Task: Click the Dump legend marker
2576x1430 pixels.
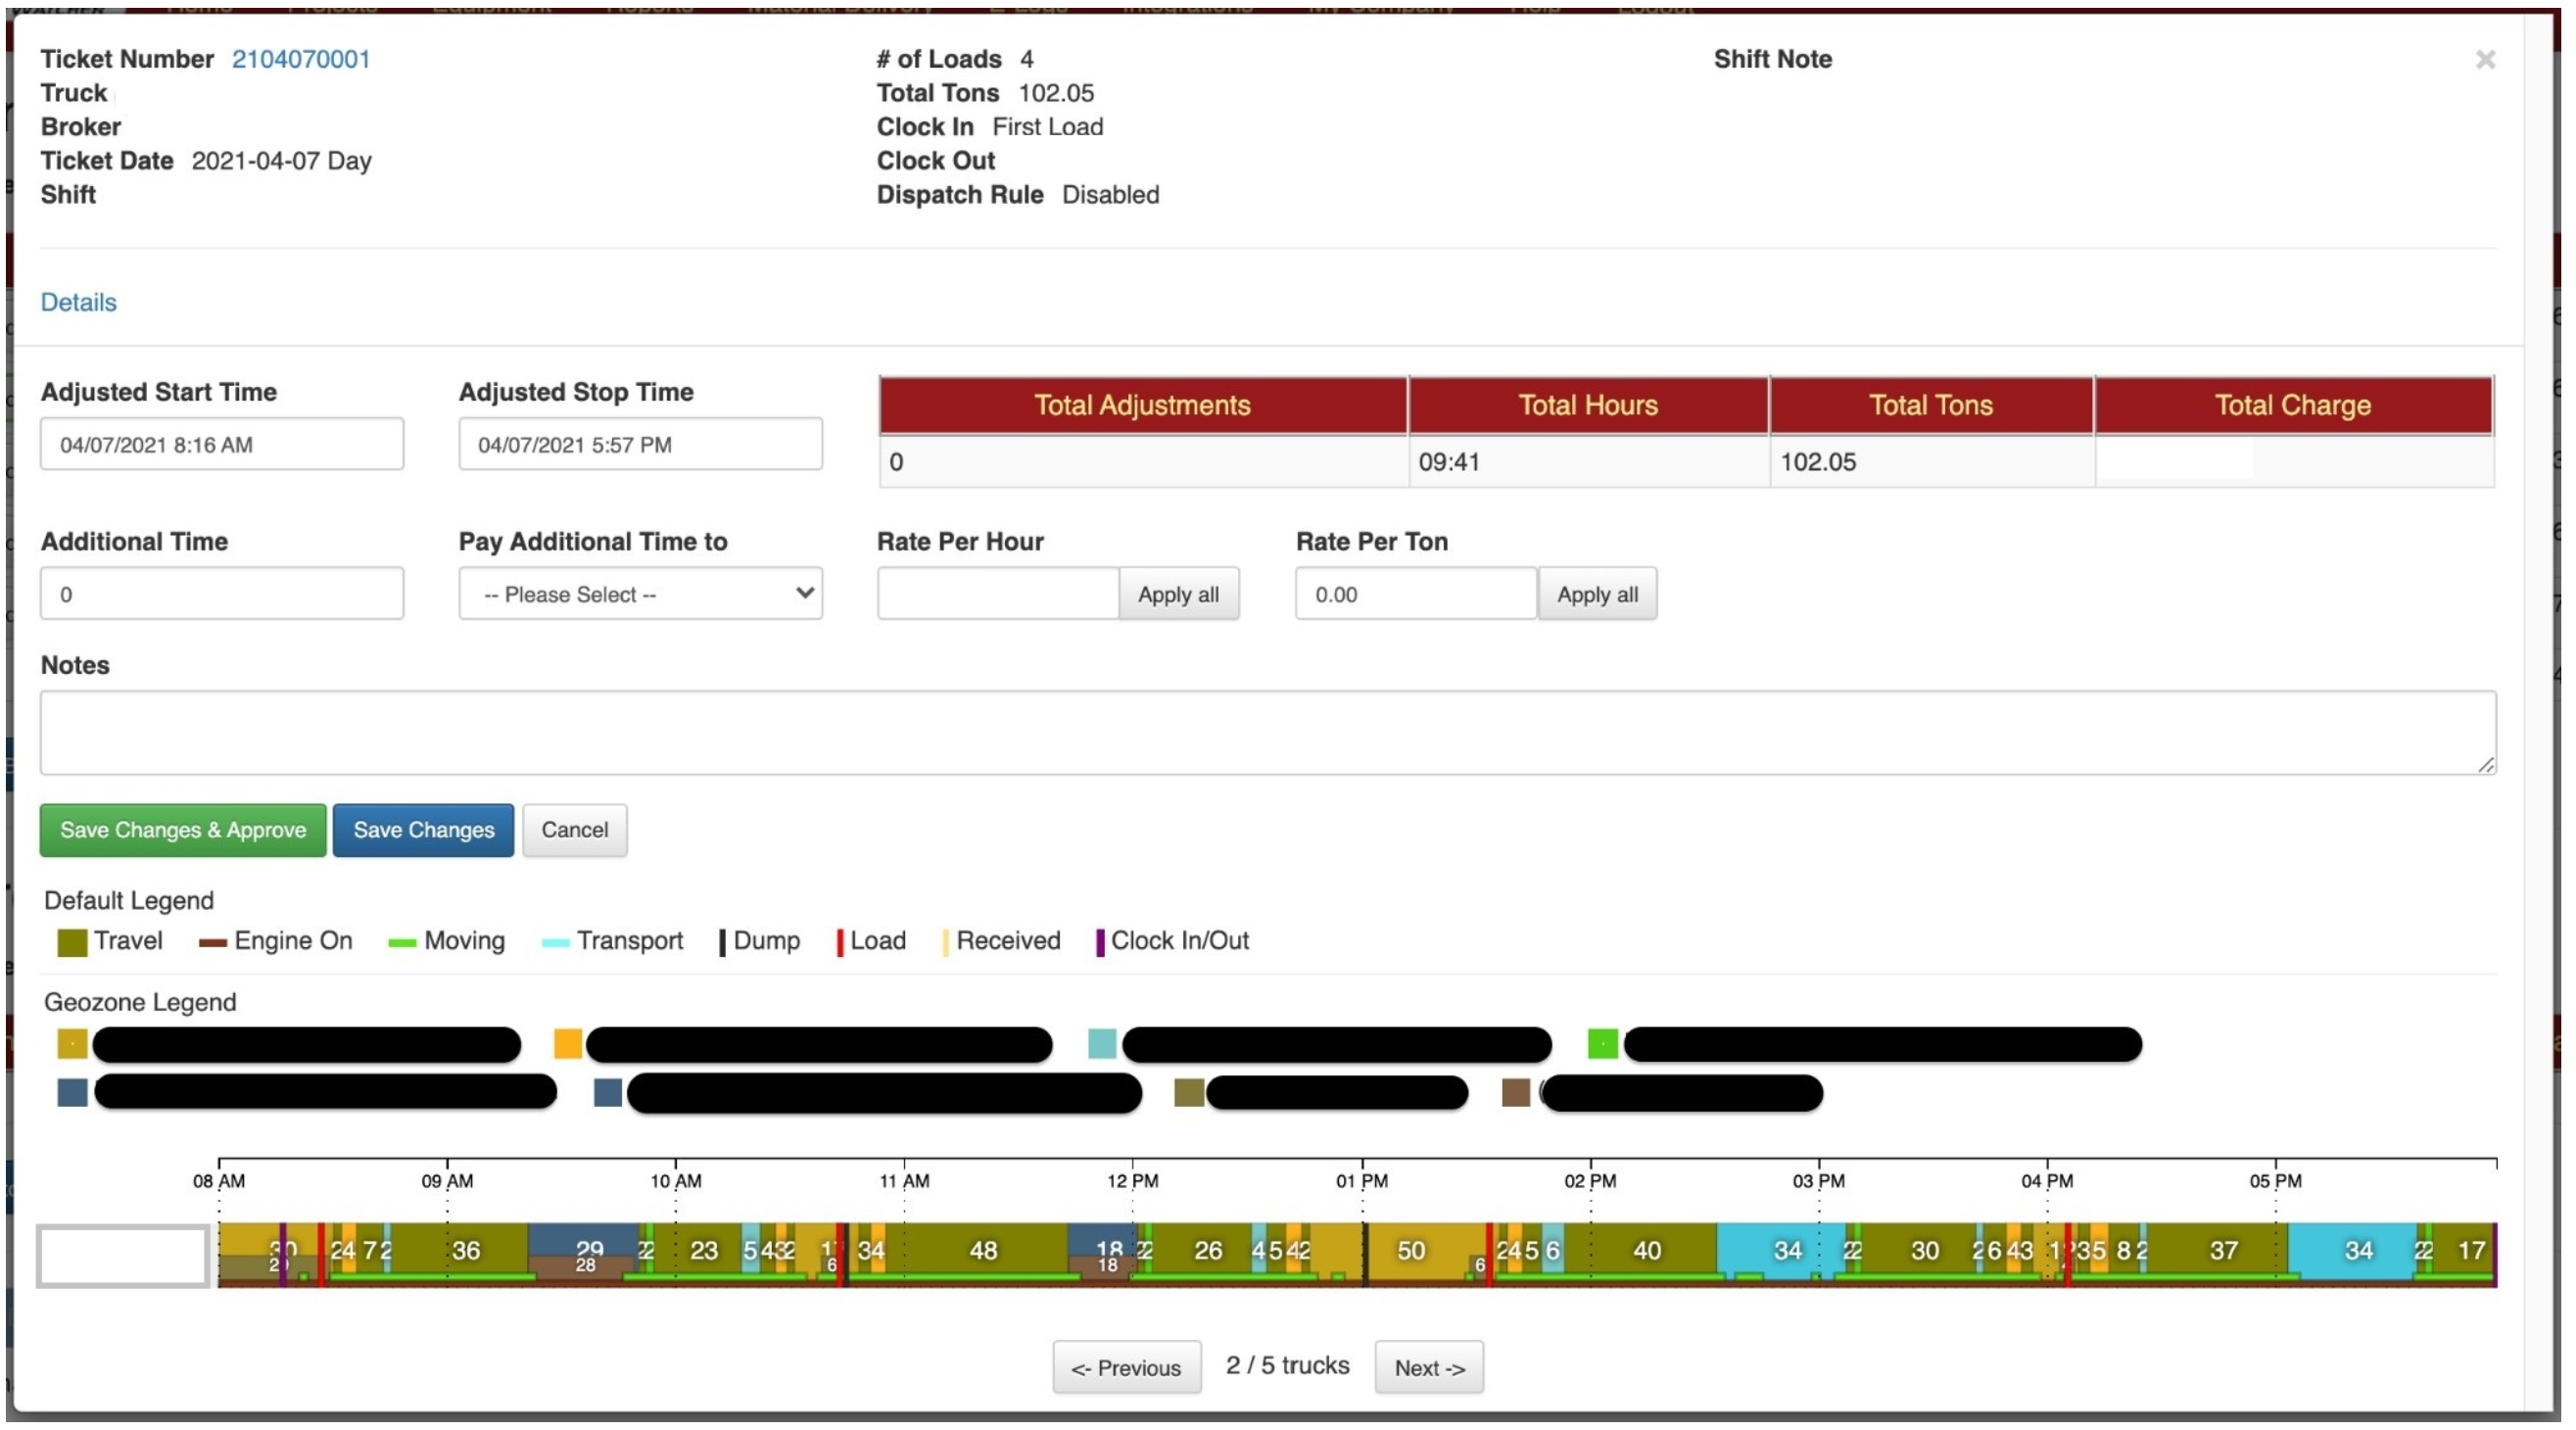Action: click(x=722, y=943)
